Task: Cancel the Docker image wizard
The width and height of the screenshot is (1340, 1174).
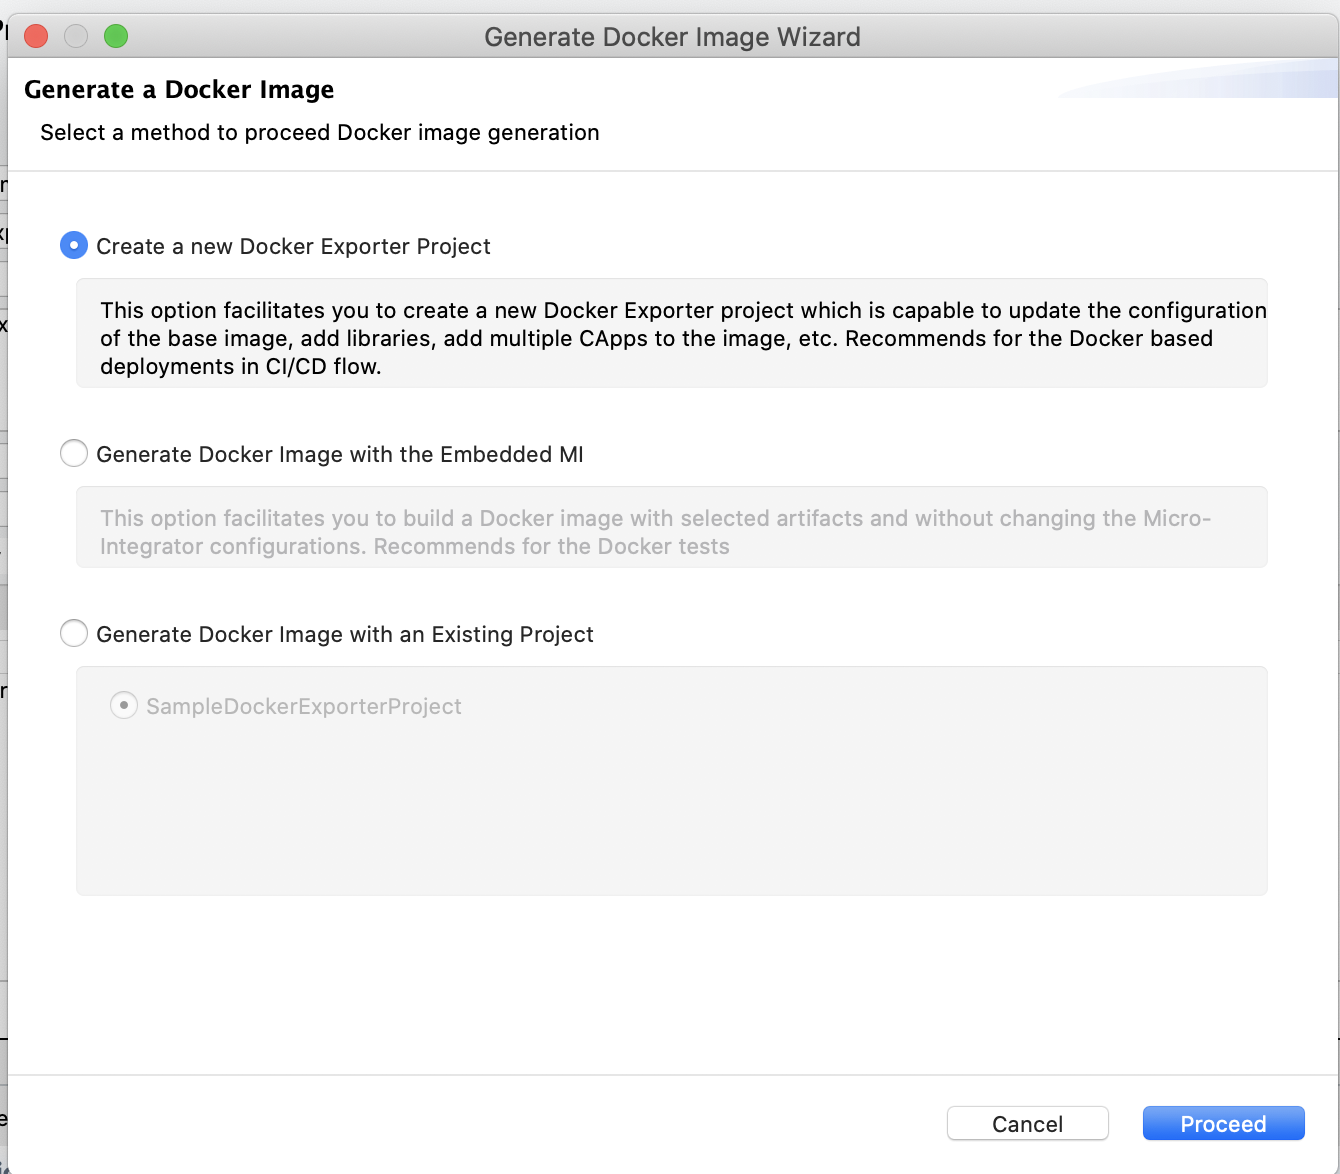Action: (1027, 1123)
